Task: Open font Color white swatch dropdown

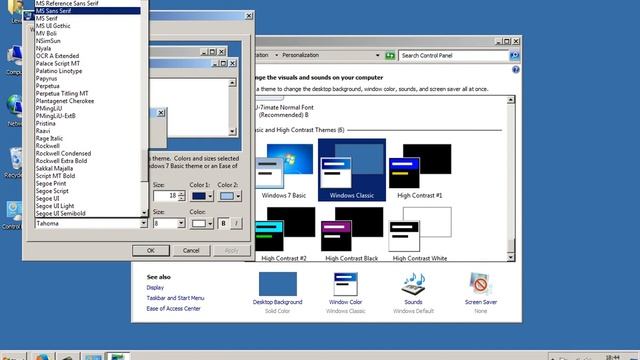Action: (x=202, y=224)
